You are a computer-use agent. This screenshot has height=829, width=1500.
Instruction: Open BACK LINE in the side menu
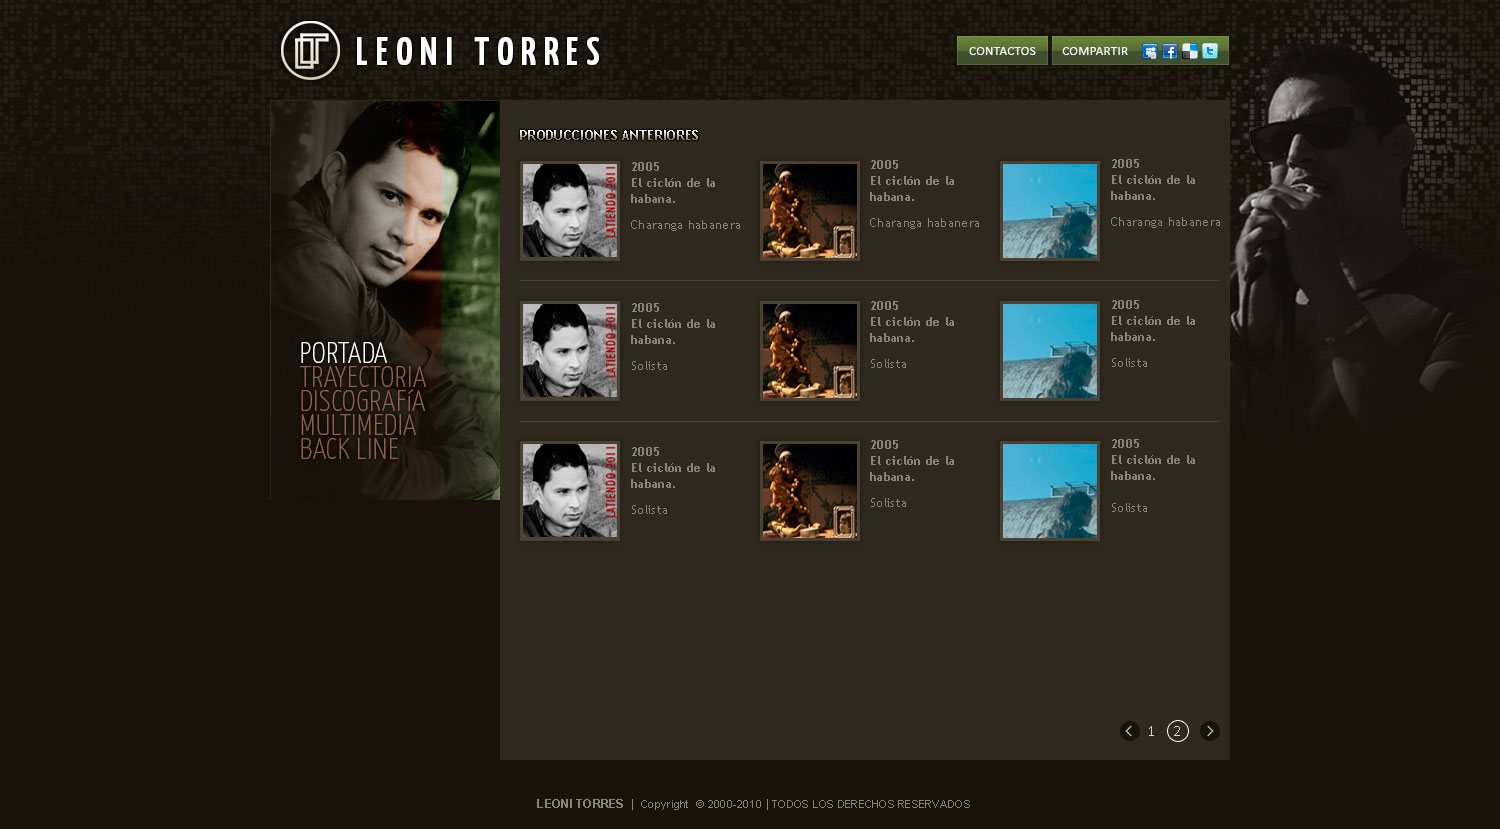[x=349, y=449]
